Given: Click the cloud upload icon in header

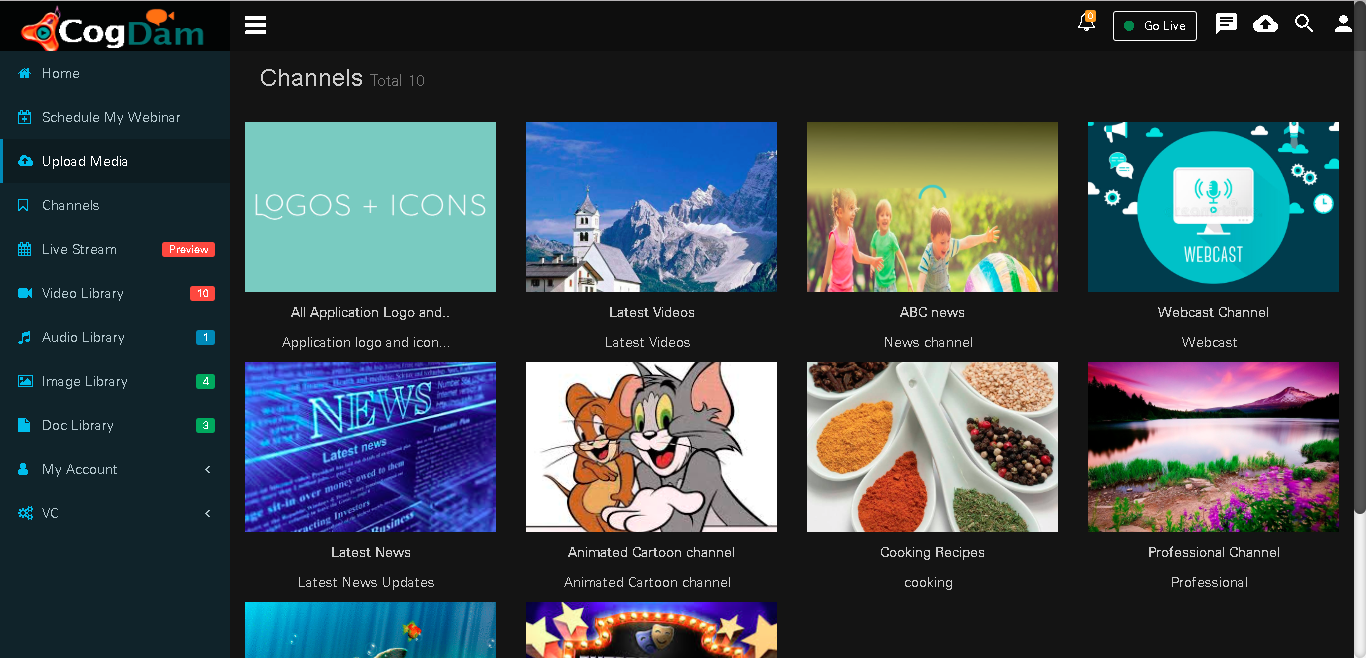Looking at the screenshot, I should click(1265, 24).
